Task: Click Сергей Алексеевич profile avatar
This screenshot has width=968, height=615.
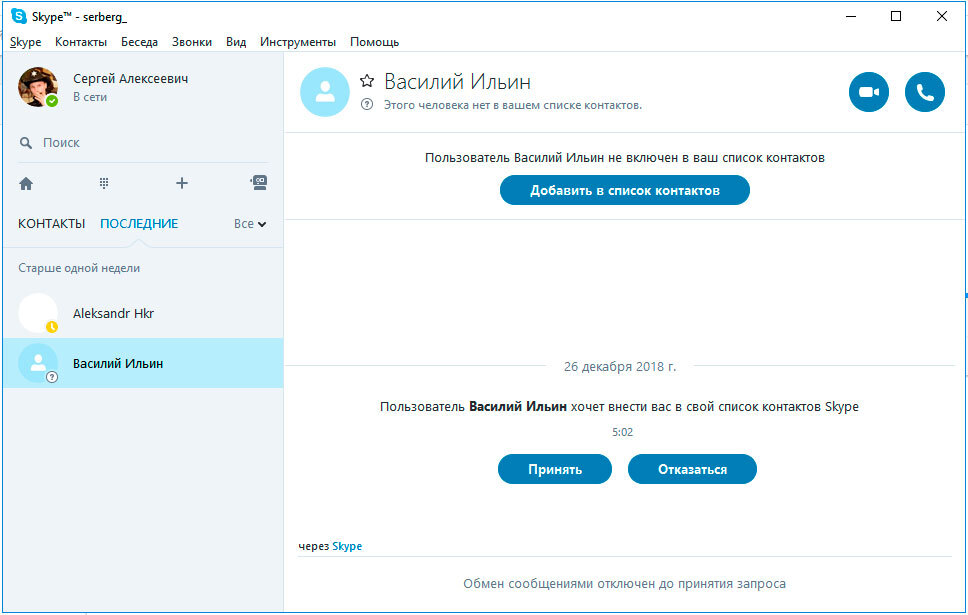Action: (38, 87)
